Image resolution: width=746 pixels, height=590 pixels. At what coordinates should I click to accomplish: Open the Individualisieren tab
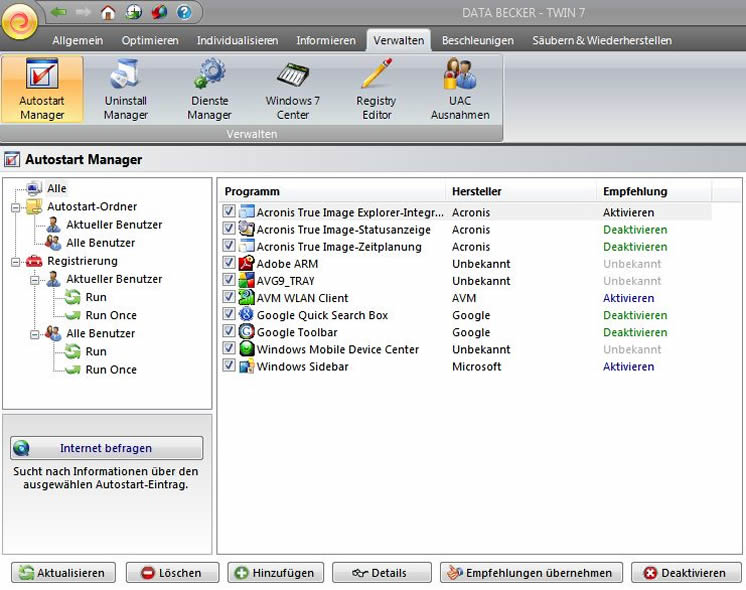click(x=237, y=40)
